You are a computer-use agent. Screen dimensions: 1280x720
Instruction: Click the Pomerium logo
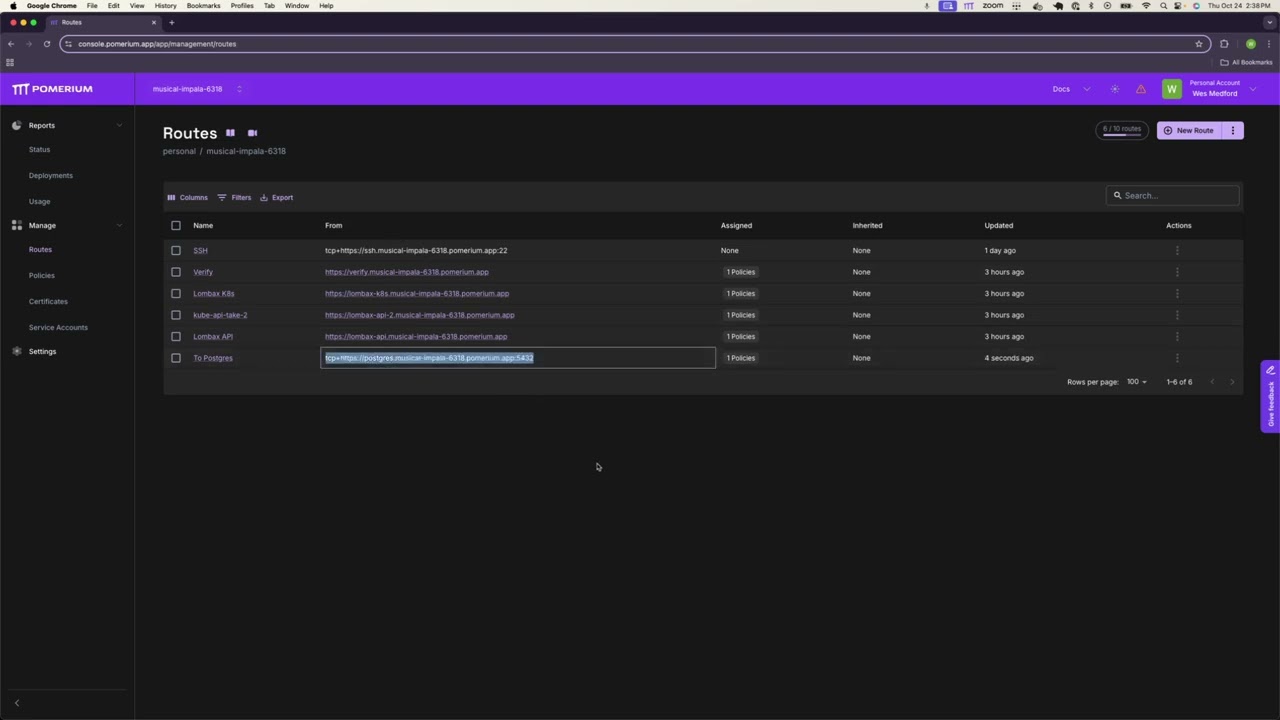click(x=52, y=89)
